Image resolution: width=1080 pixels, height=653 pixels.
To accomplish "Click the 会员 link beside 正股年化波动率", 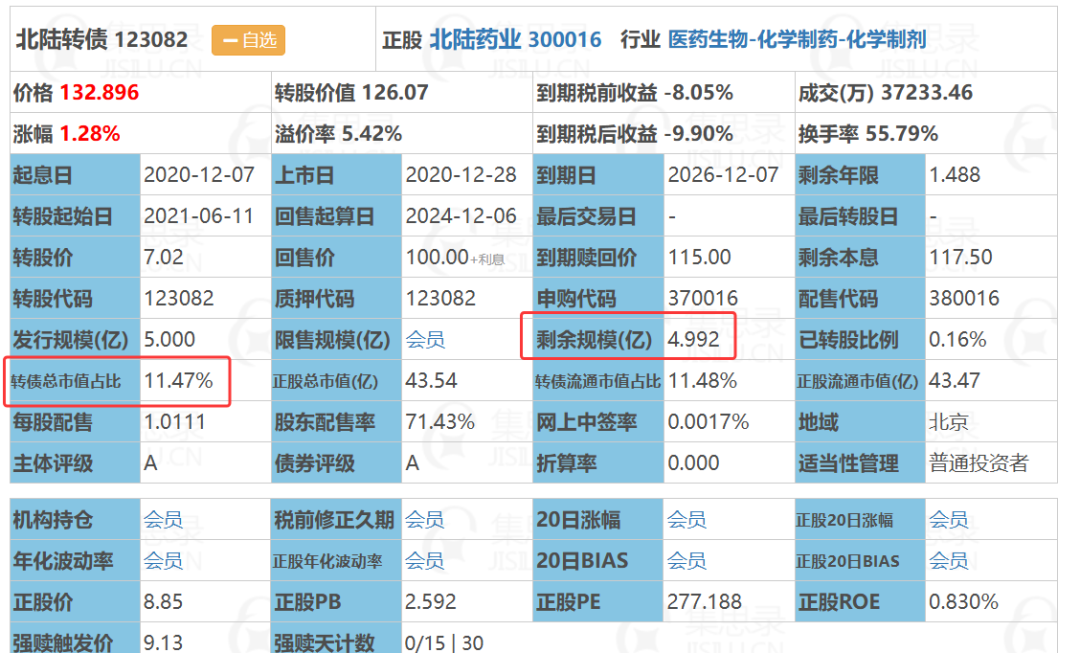I will (x=424, y=561).
